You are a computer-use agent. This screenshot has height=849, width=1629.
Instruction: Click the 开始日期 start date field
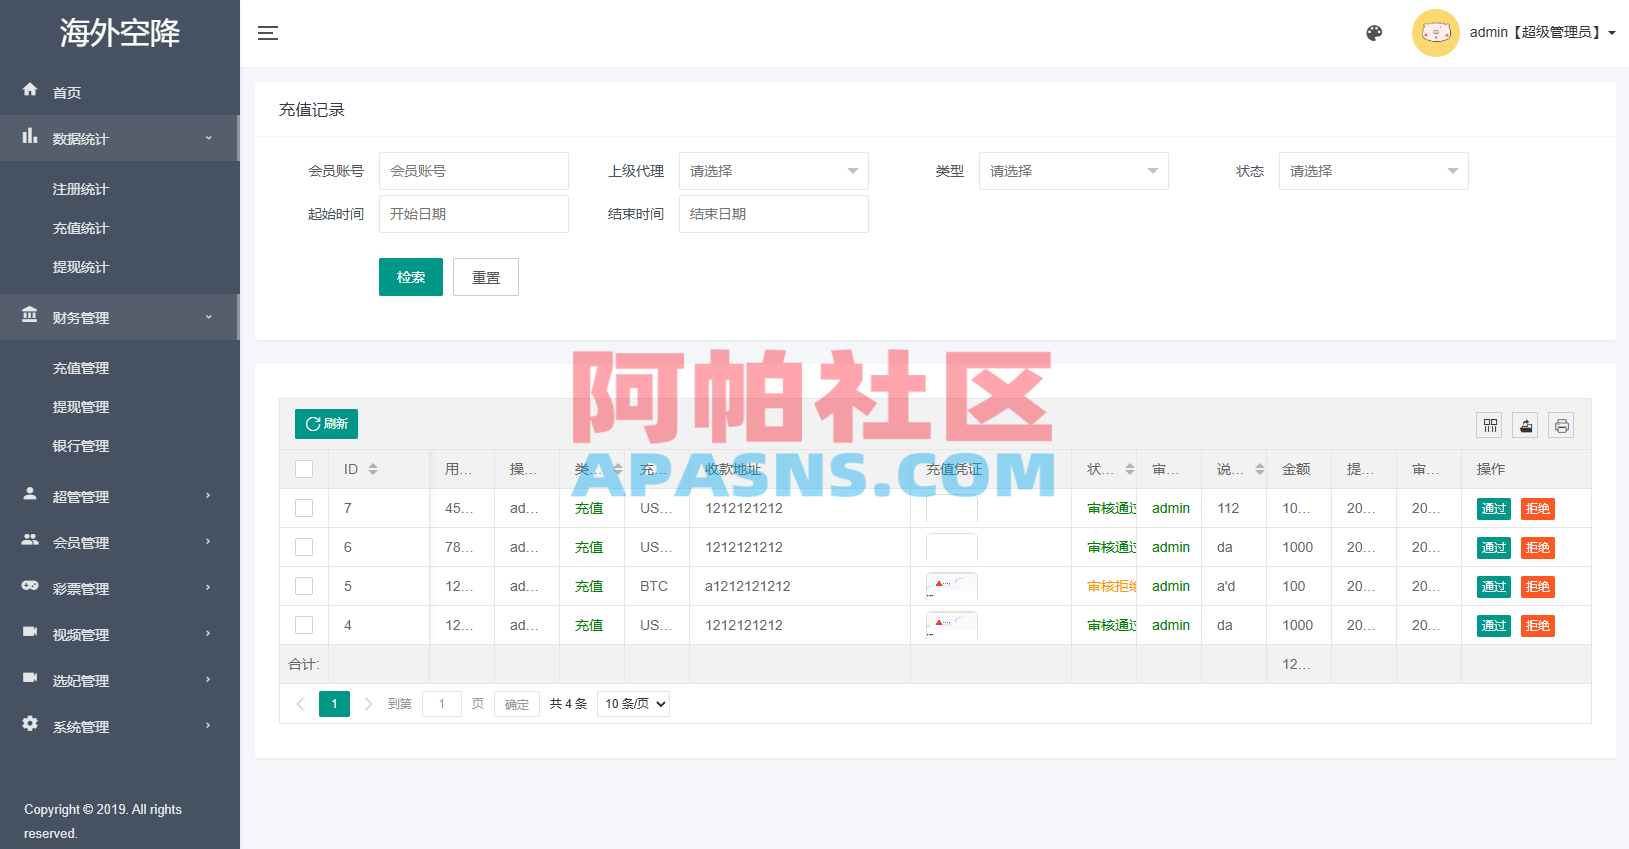coord(473,214)
